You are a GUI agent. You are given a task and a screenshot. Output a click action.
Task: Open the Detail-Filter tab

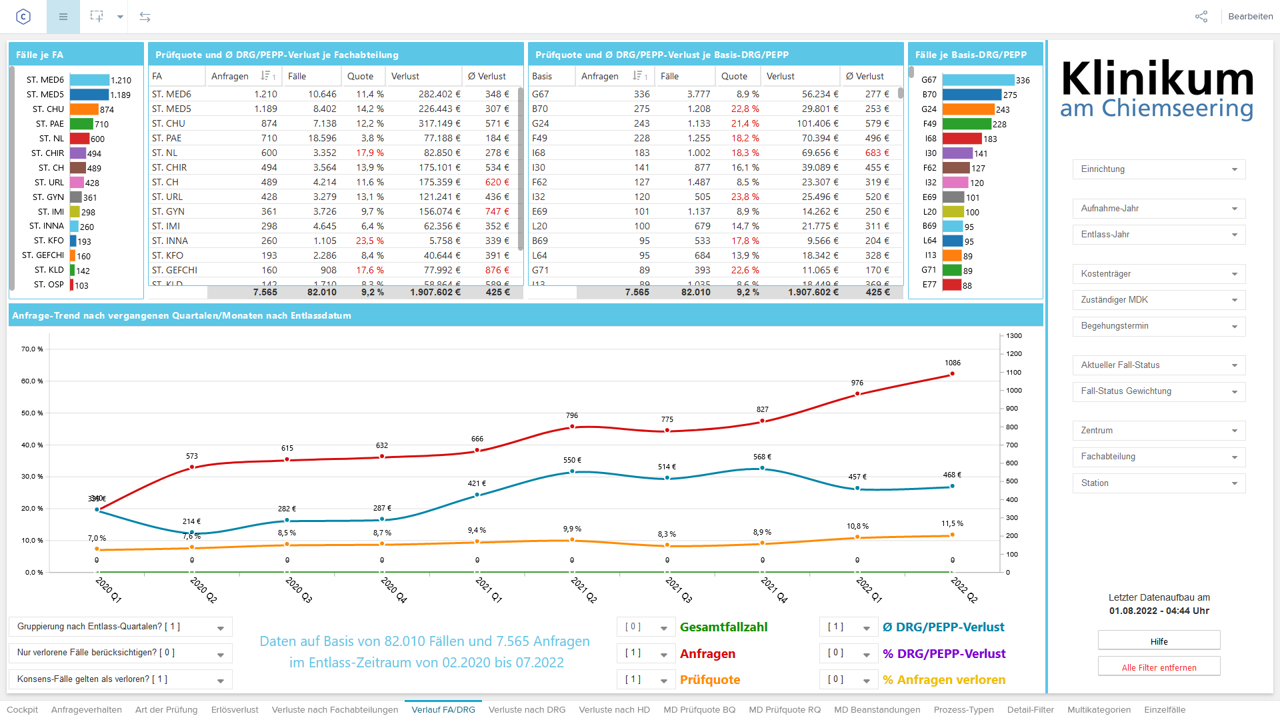[x=1030, y=710]
